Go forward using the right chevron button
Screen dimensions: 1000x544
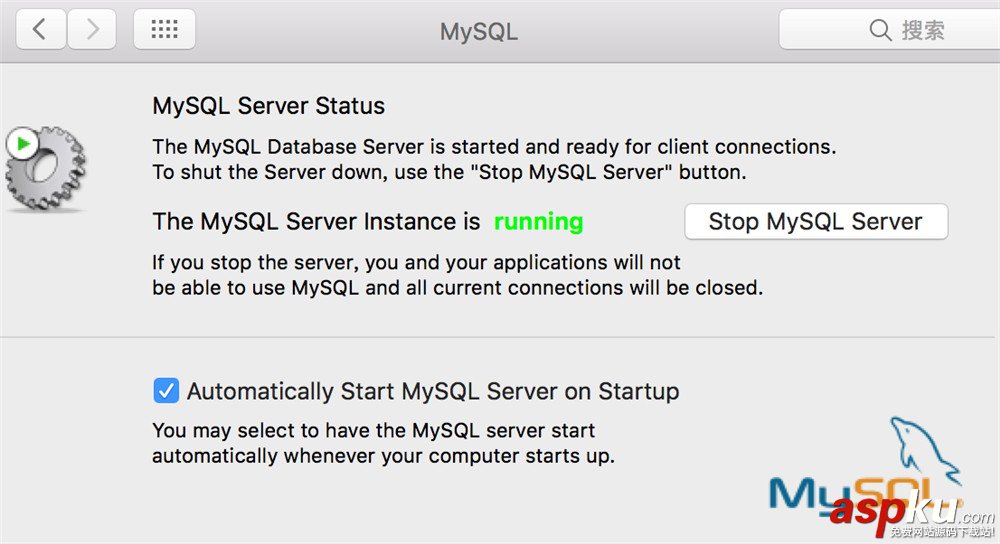[93, 30]
